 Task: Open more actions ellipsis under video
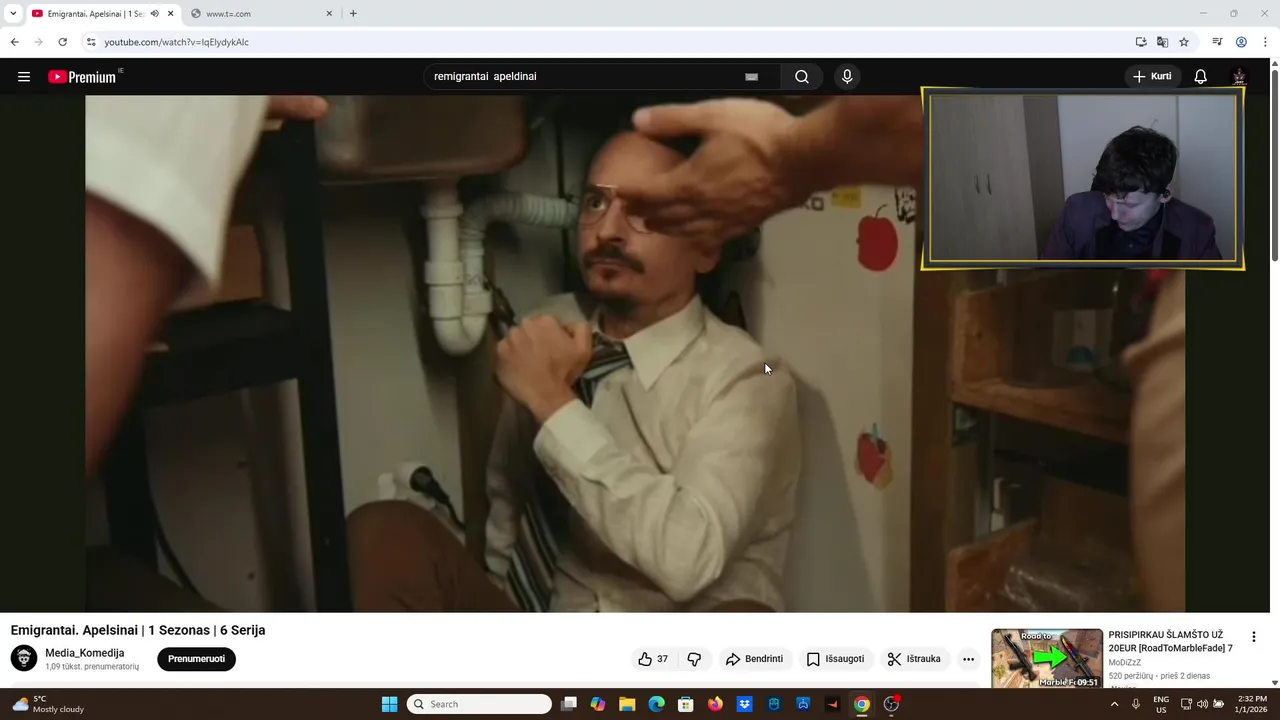[968, 659]
